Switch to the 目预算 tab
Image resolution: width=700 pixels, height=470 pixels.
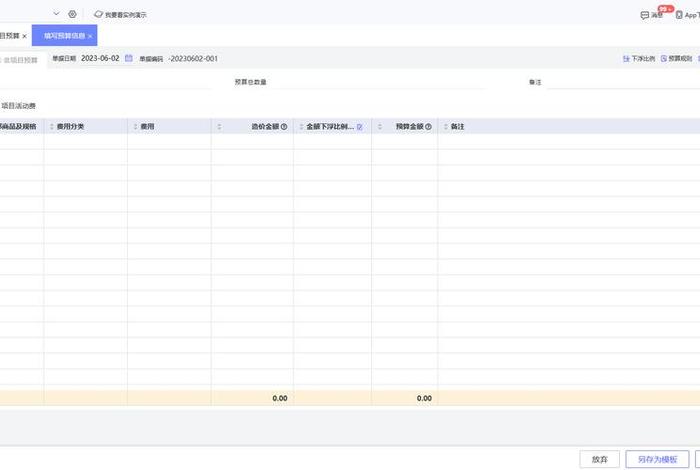pyautogui.click(x=10, y=36)
